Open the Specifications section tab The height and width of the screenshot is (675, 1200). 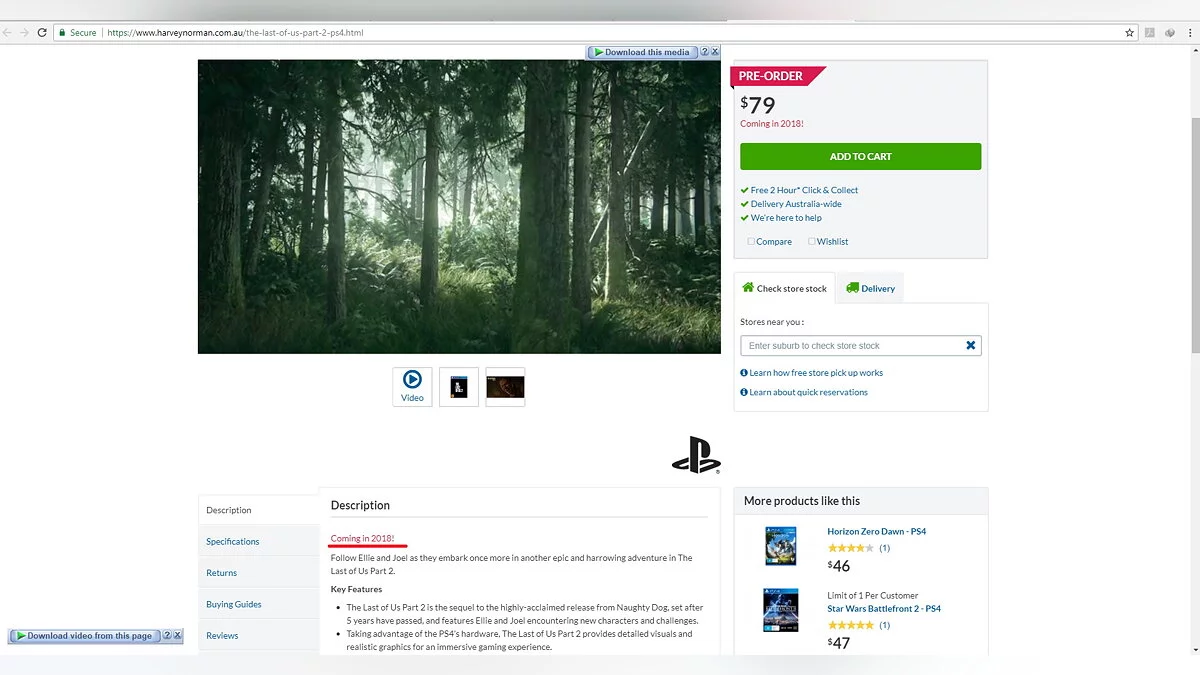point(233,542)
